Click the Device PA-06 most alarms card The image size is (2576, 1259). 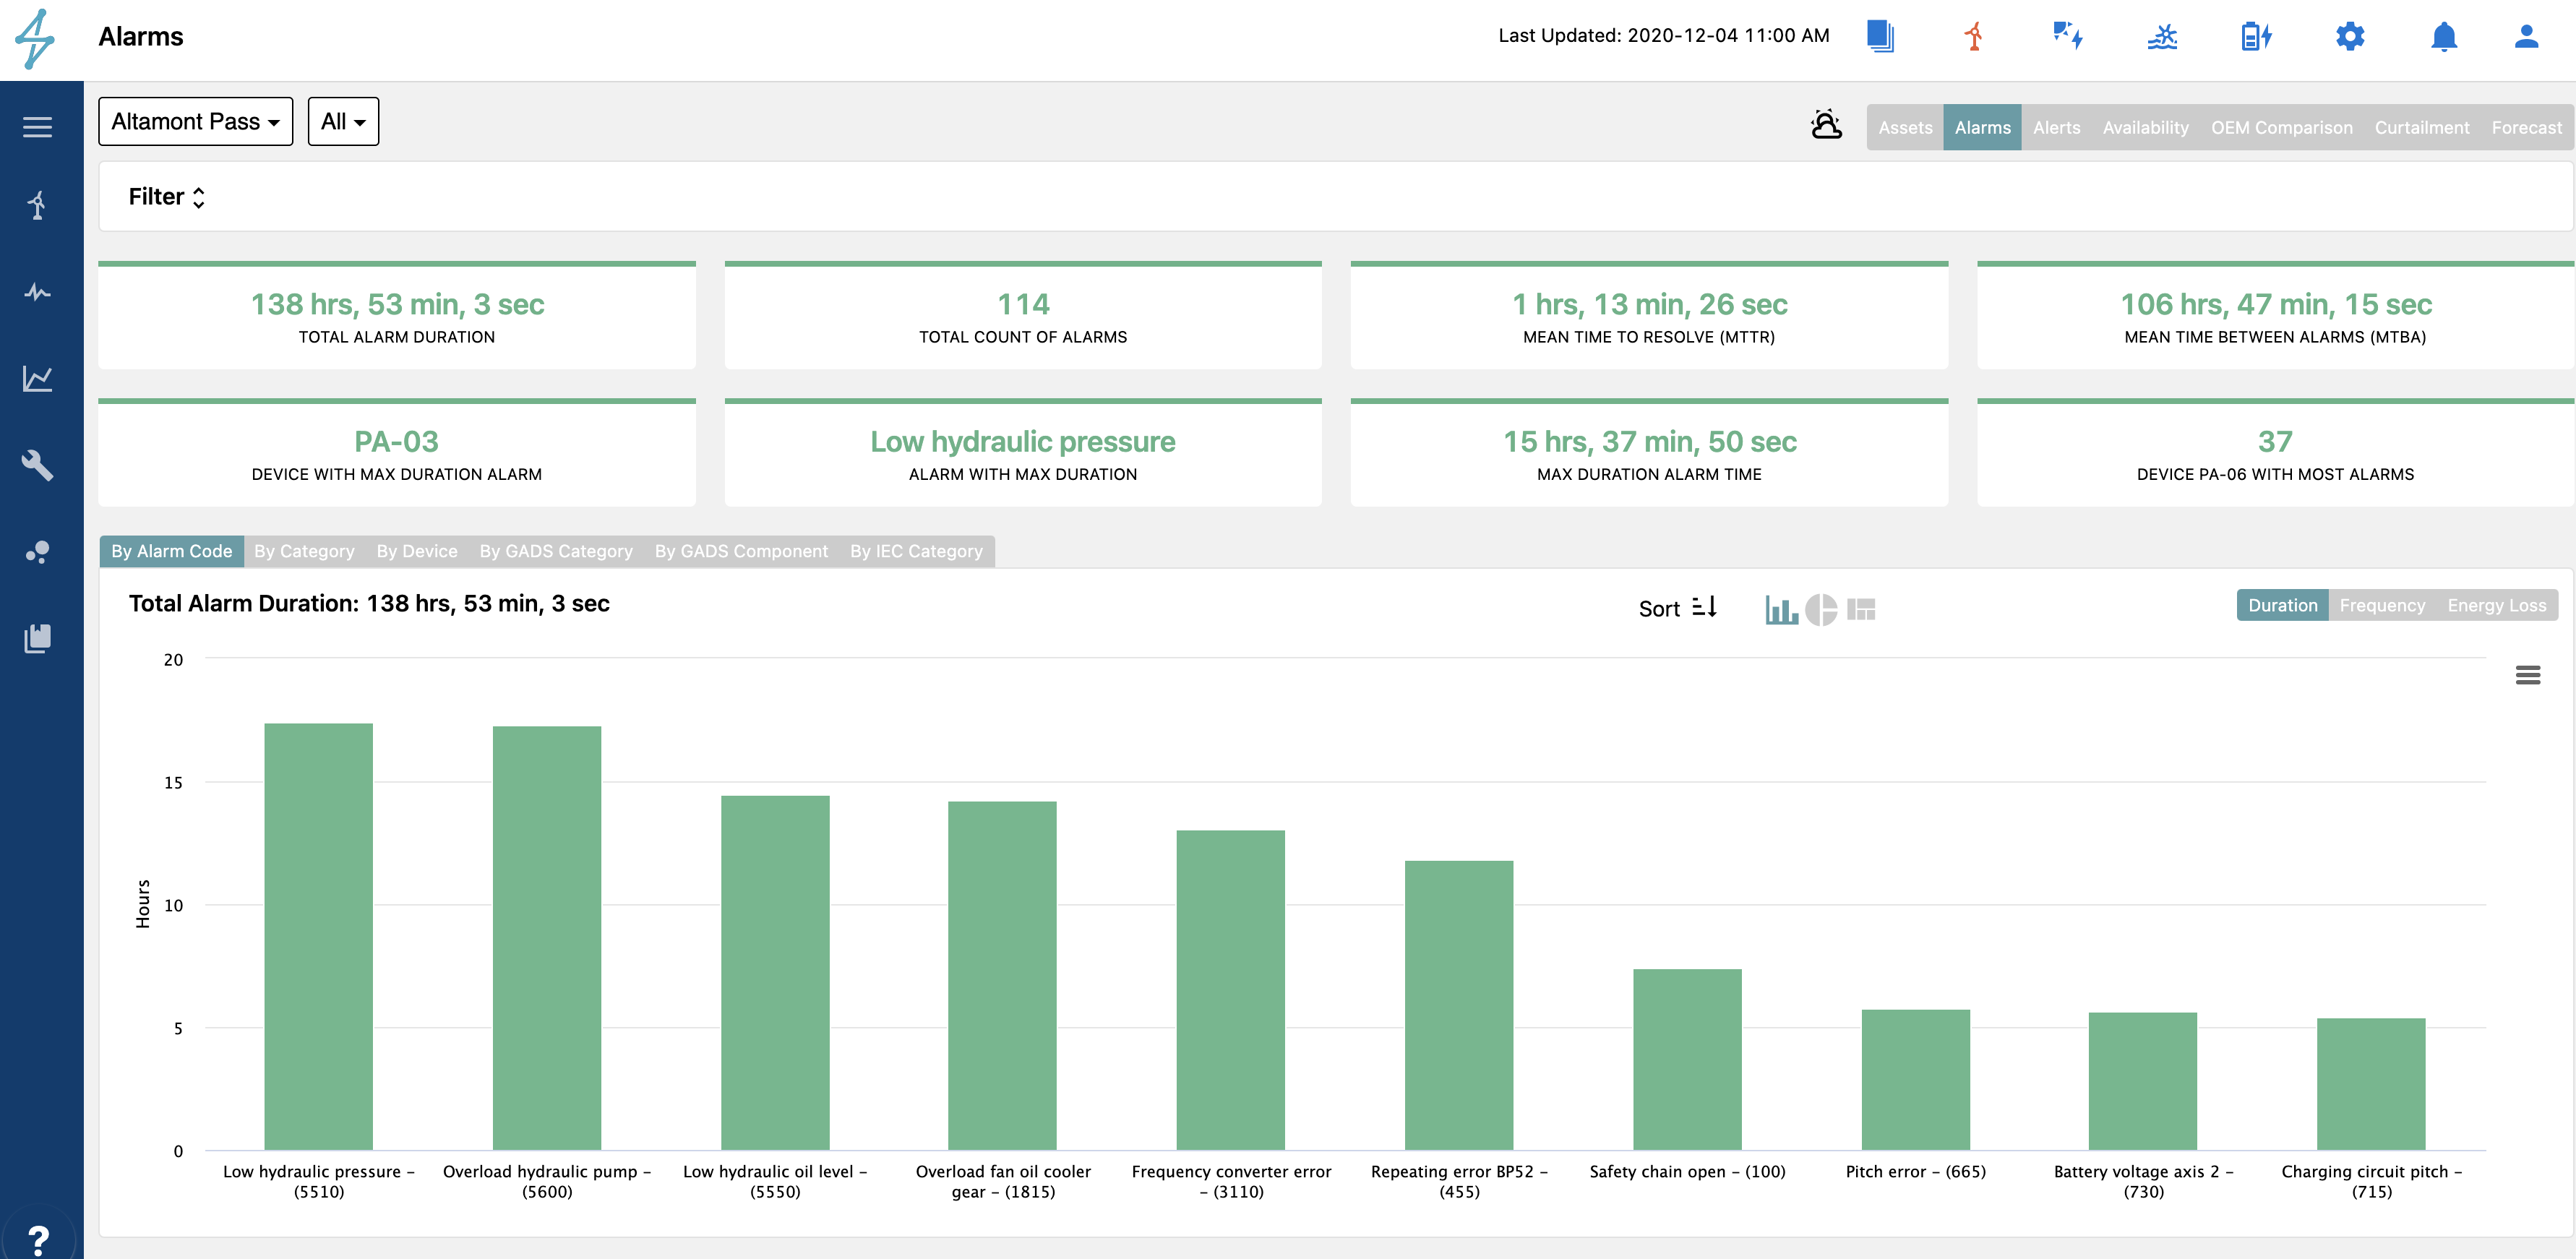[x=2275, y=453]
